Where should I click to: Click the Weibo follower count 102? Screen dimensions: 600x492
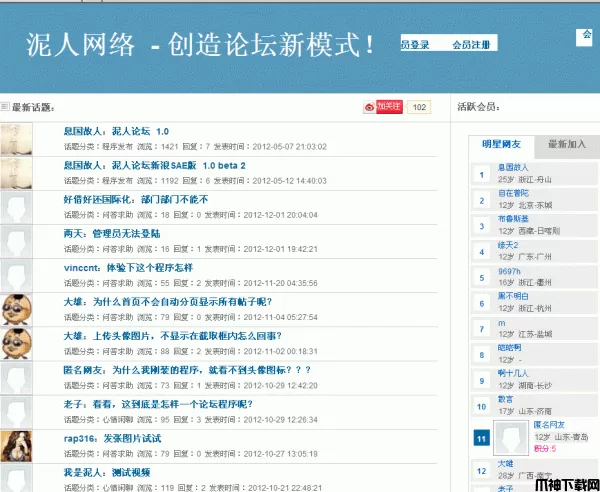(419, 107)
